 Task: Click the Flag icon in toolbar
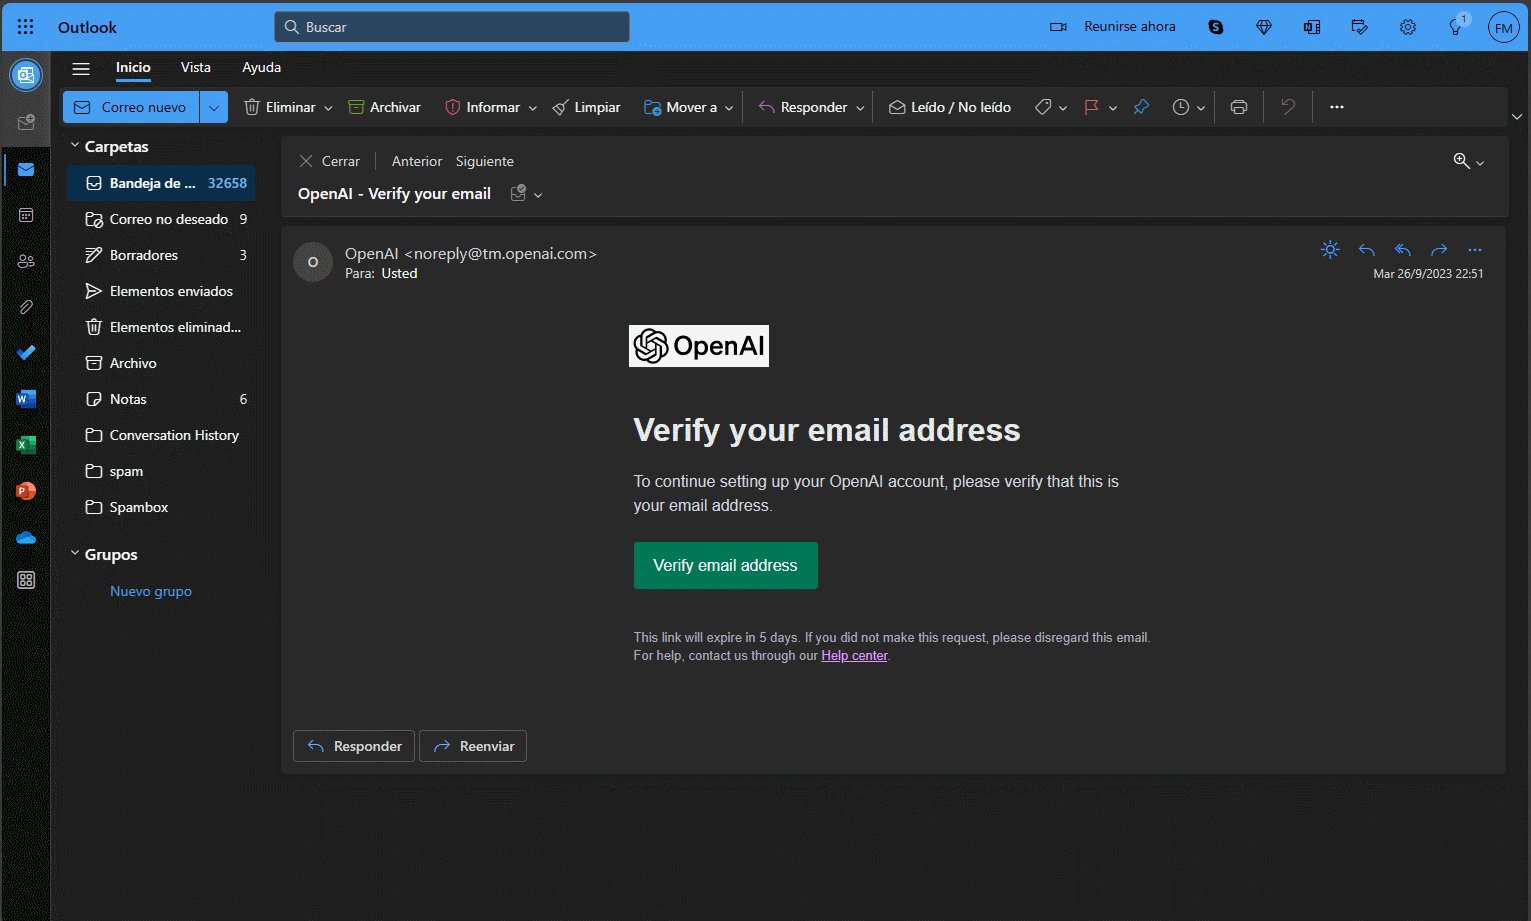1091,107
